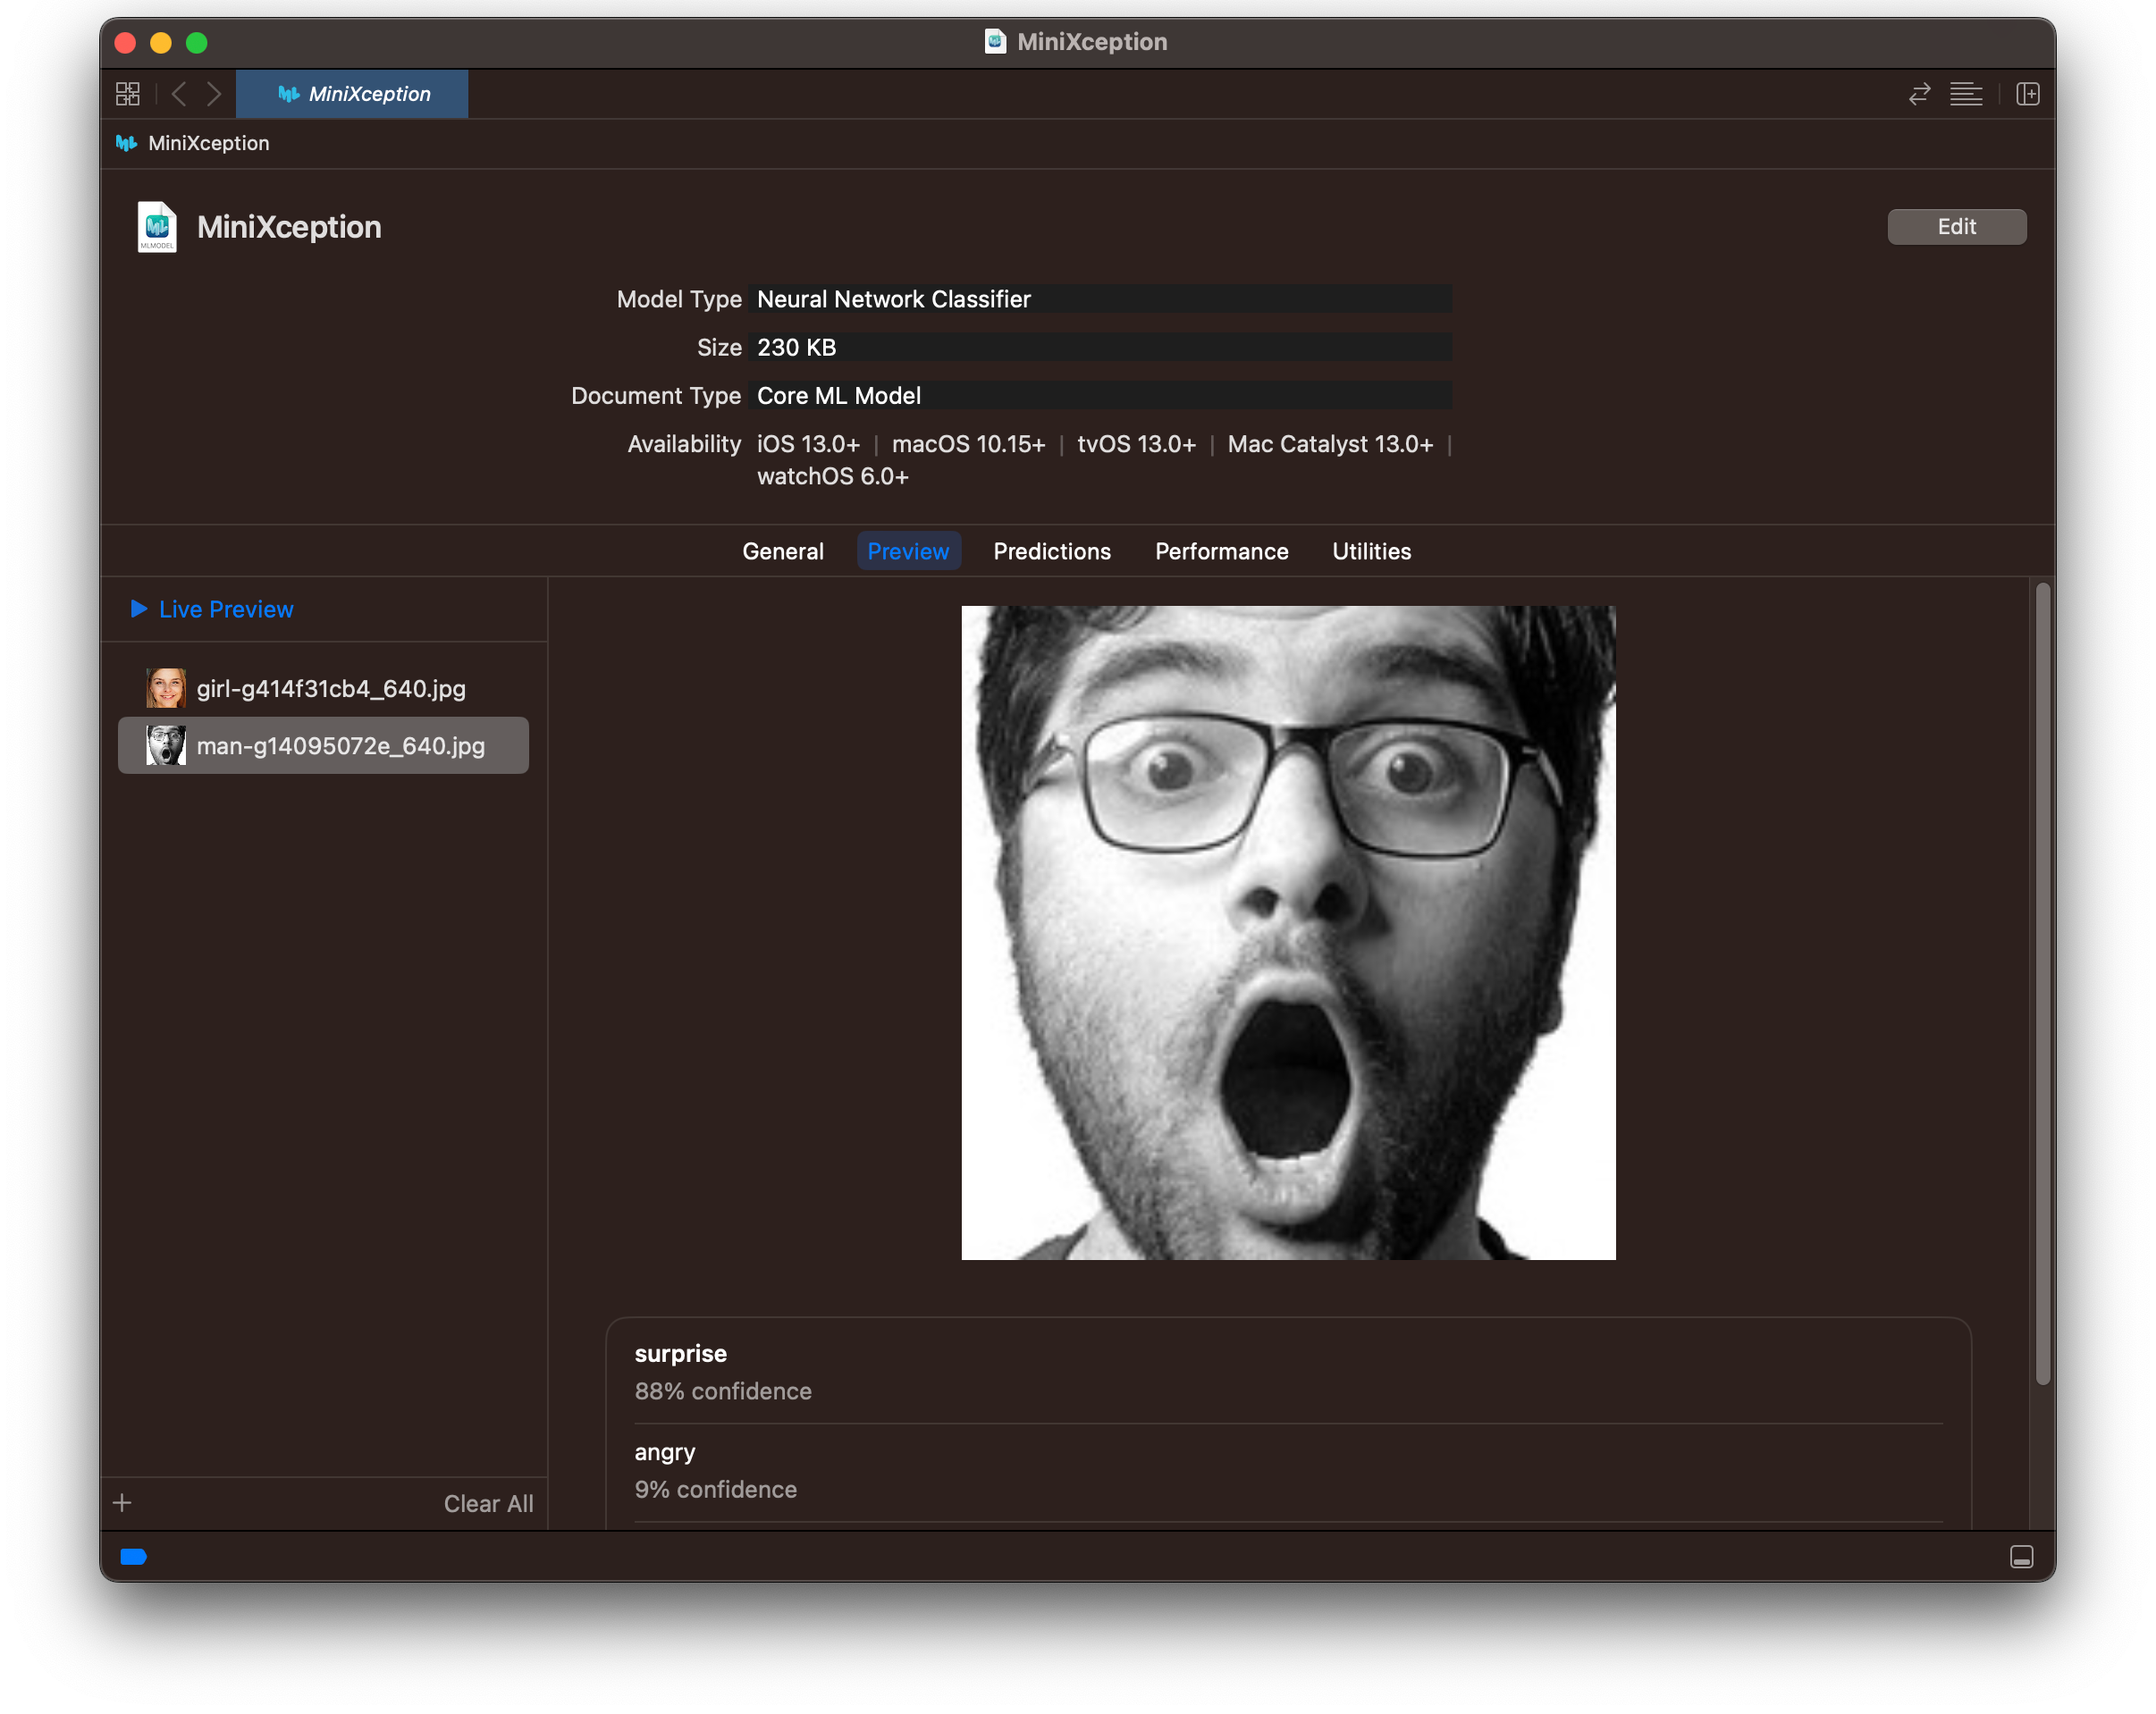Go back with the left chevron
The image size is (2156, 1714).
[x=179, y=94]
